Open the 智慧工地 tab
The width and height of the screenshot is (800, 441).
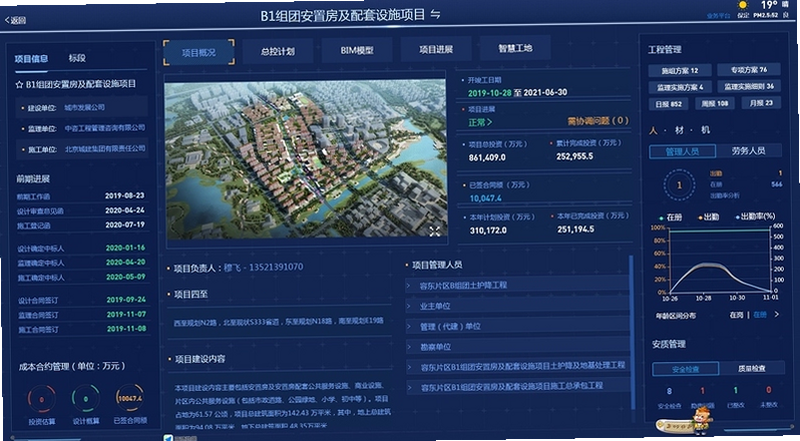[x=515, y=48]
